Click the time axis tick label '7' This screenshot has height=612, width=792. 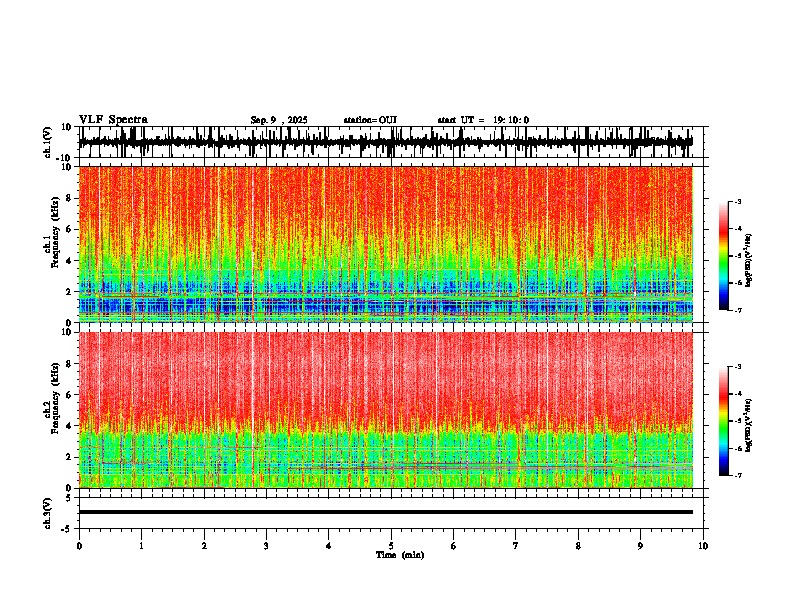[516, 546]
